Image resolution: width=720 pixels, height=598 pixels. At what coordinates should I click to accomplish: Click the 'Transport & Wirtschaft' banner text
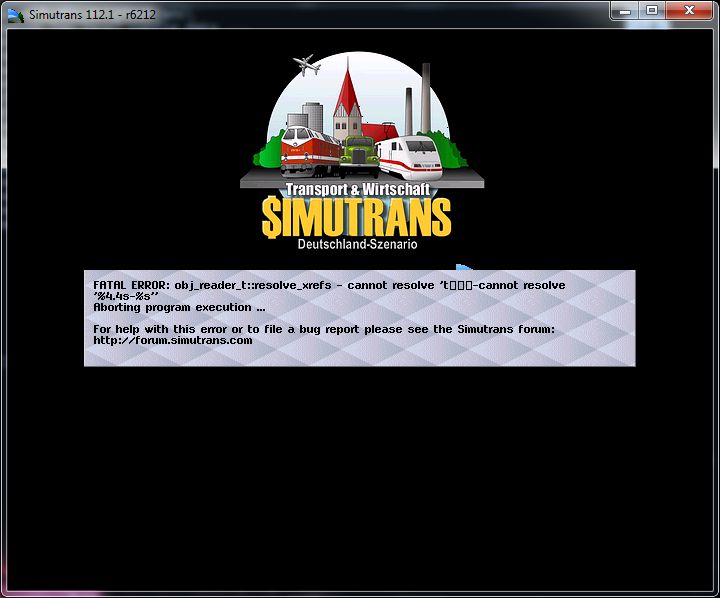[x=358, y=189]
